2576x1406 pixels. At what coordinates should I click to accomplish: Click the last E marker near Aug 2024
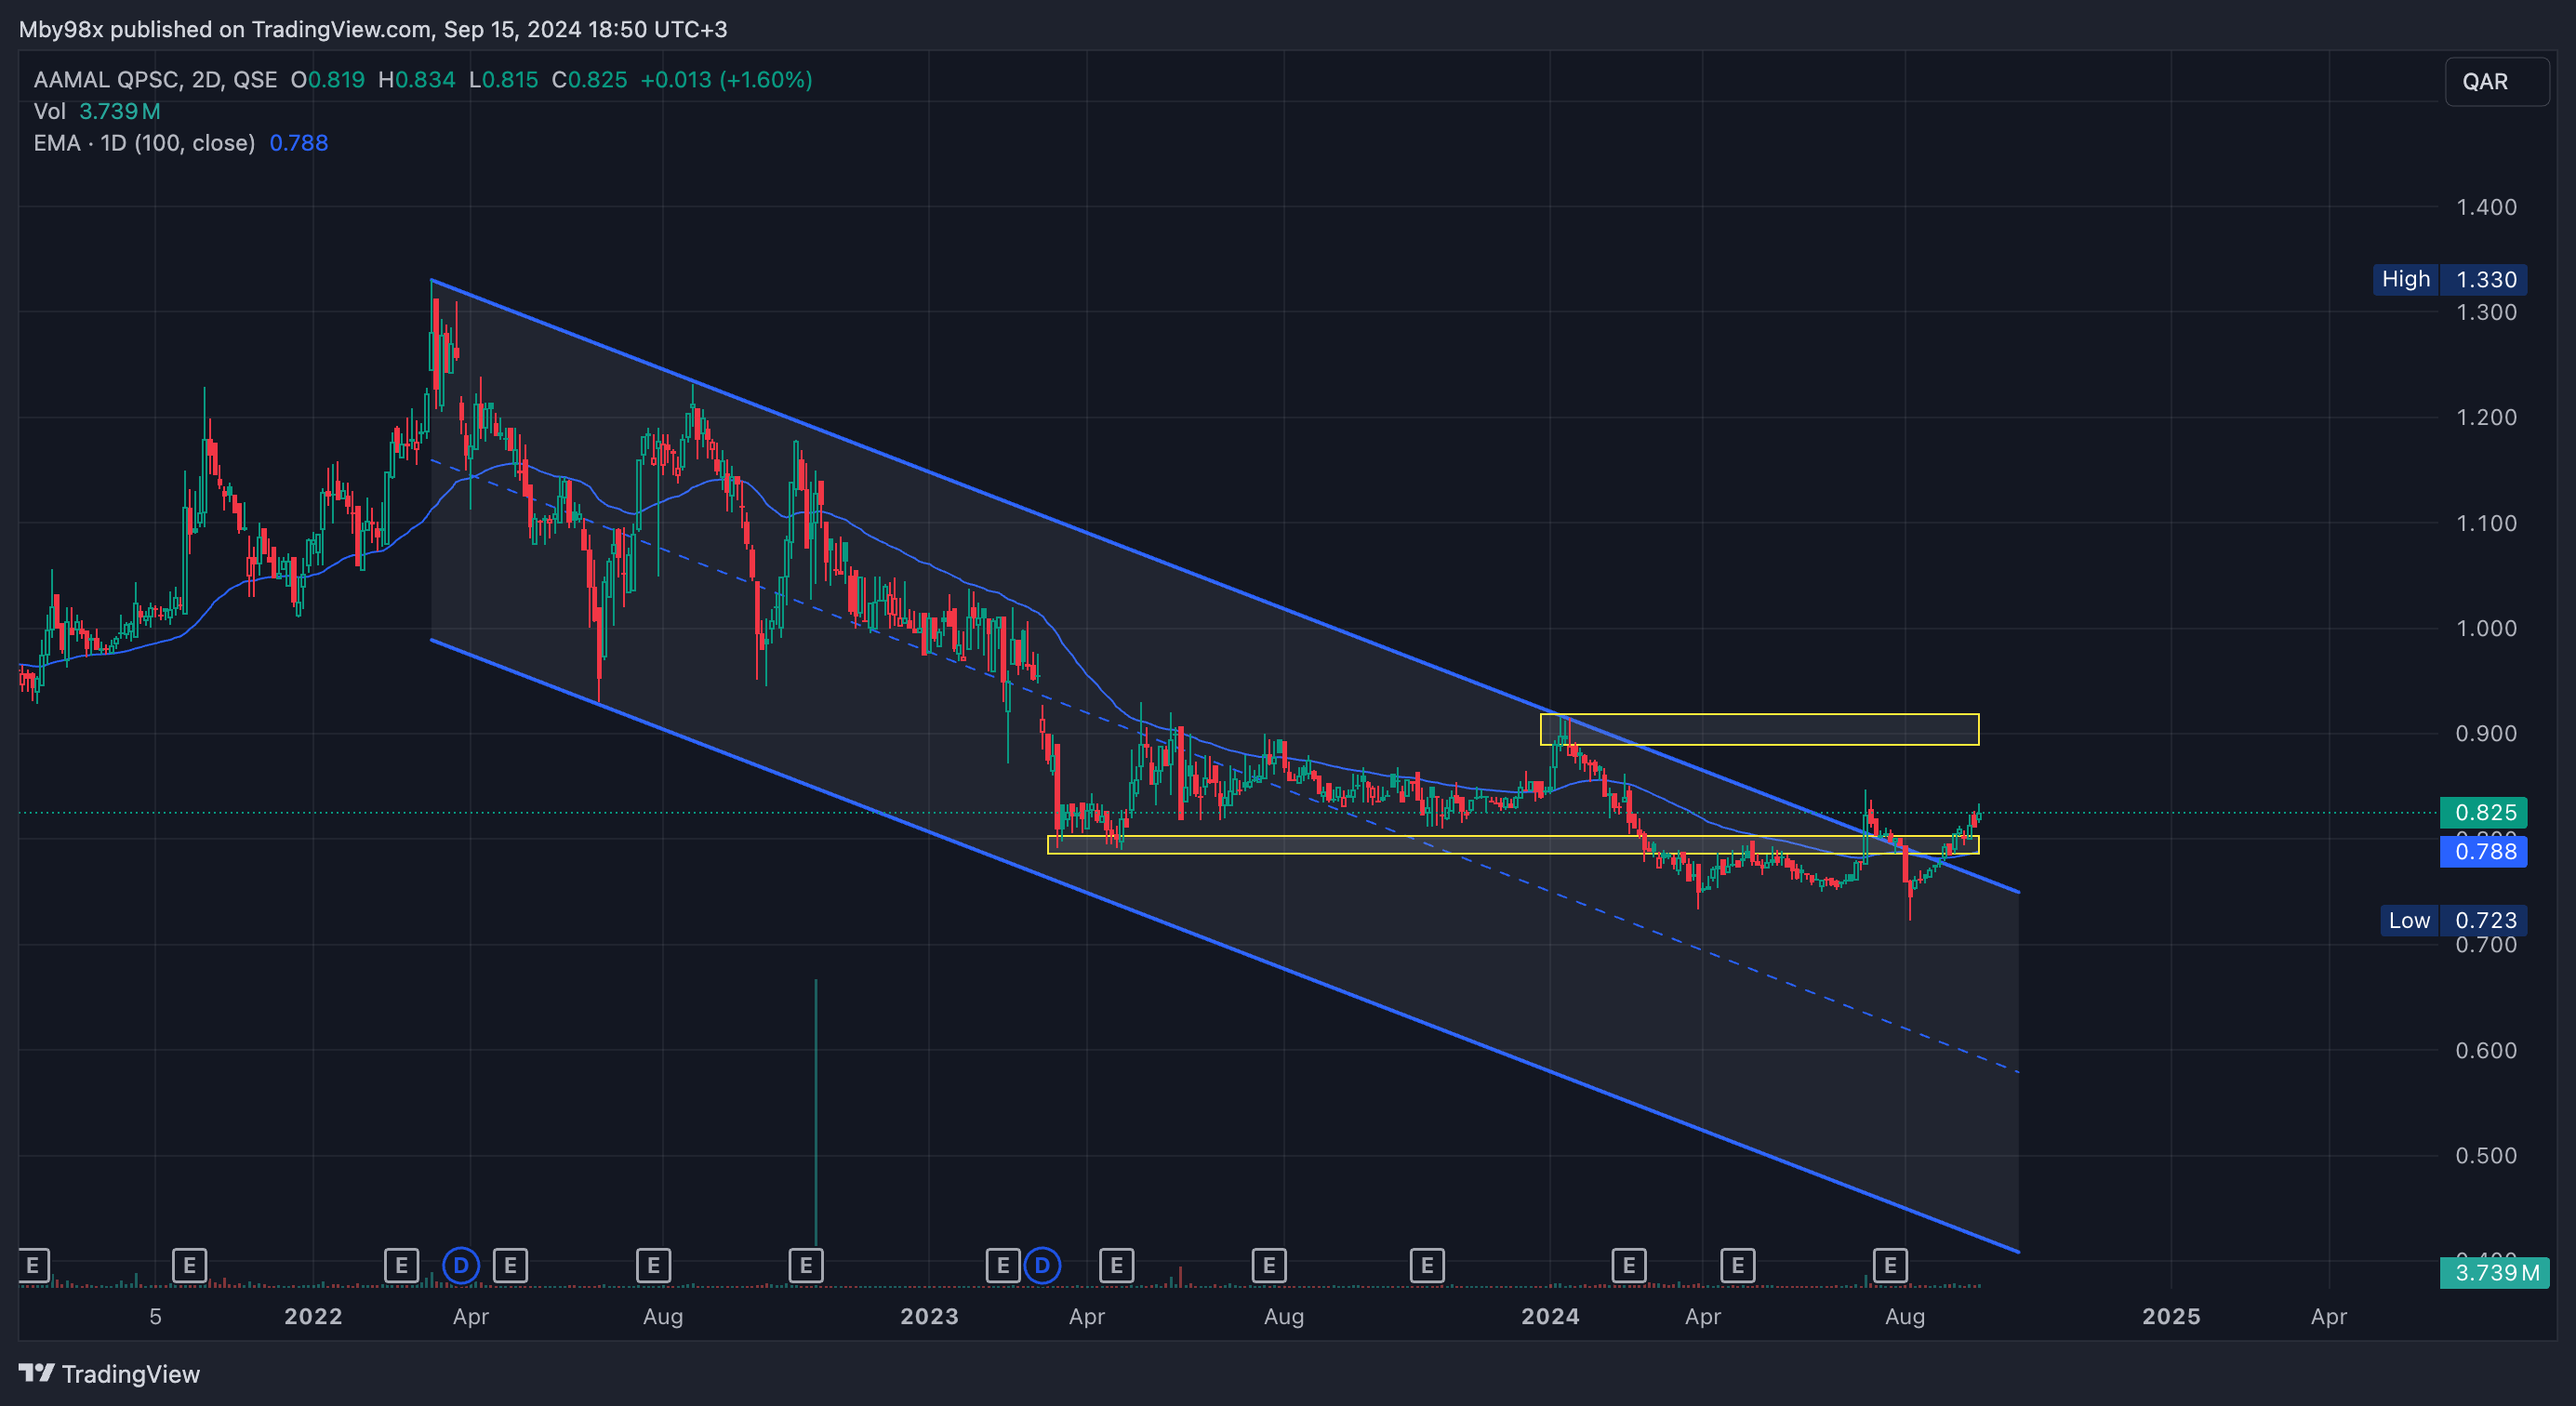tap(1890, 1266)
